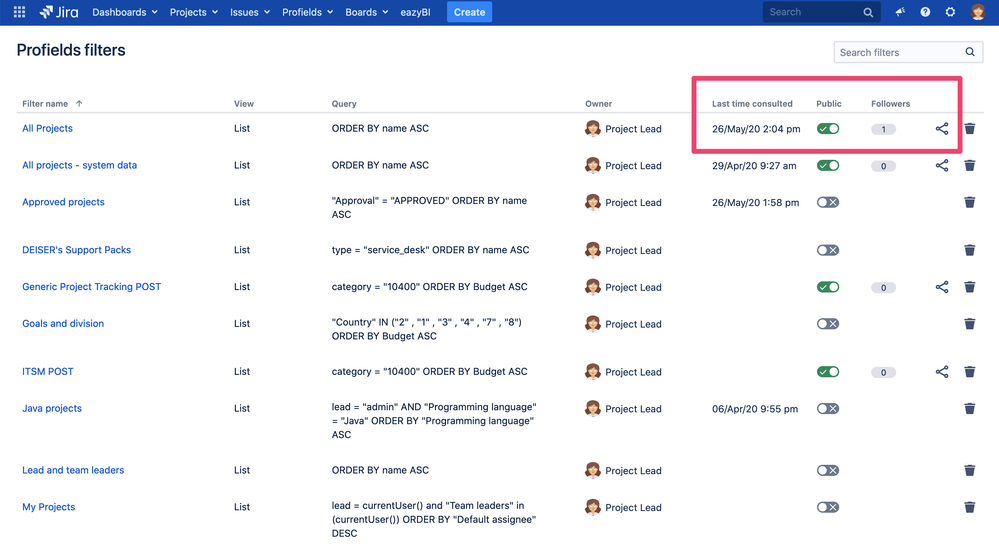Open the Goals and division filter
Image resolution: width=999 pixels, height=560 pixels.
click(63, 324)
